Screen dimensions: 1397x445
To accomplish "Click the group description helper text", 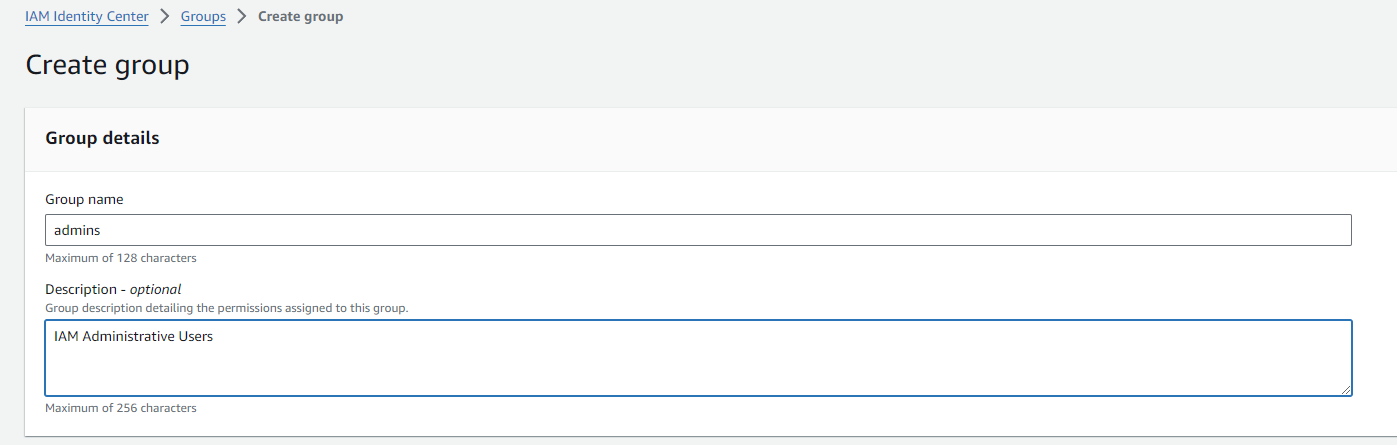I will tap(226, 307).
